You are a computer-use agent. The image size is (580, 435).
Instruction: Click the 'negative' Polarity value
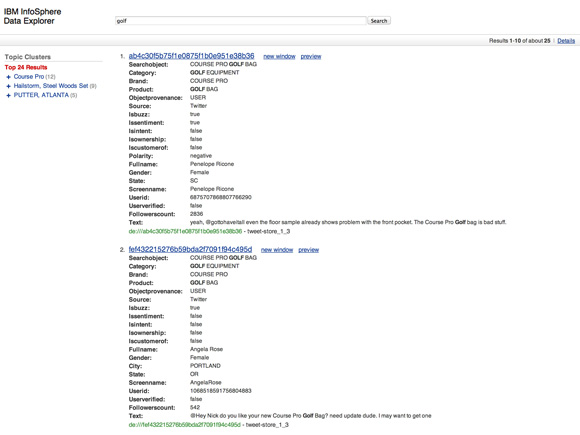click(201, 156)
